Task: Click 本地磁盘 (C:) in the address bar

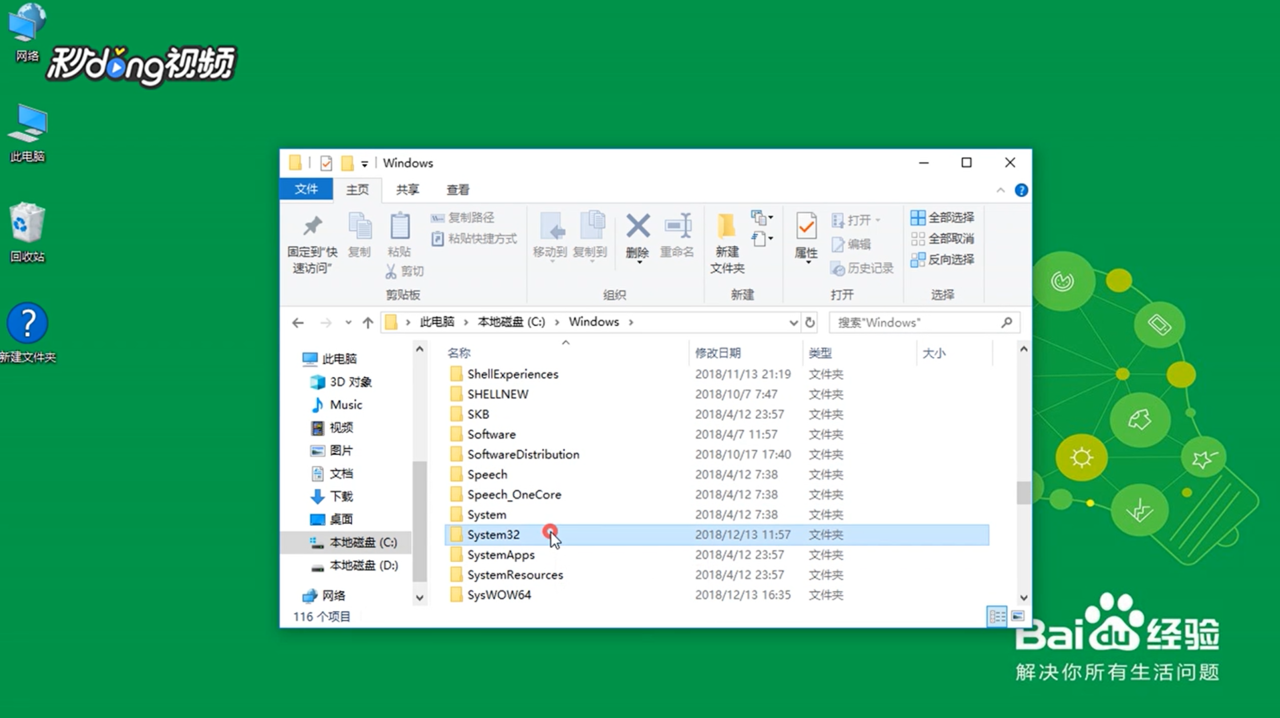Action: [512, 322]
